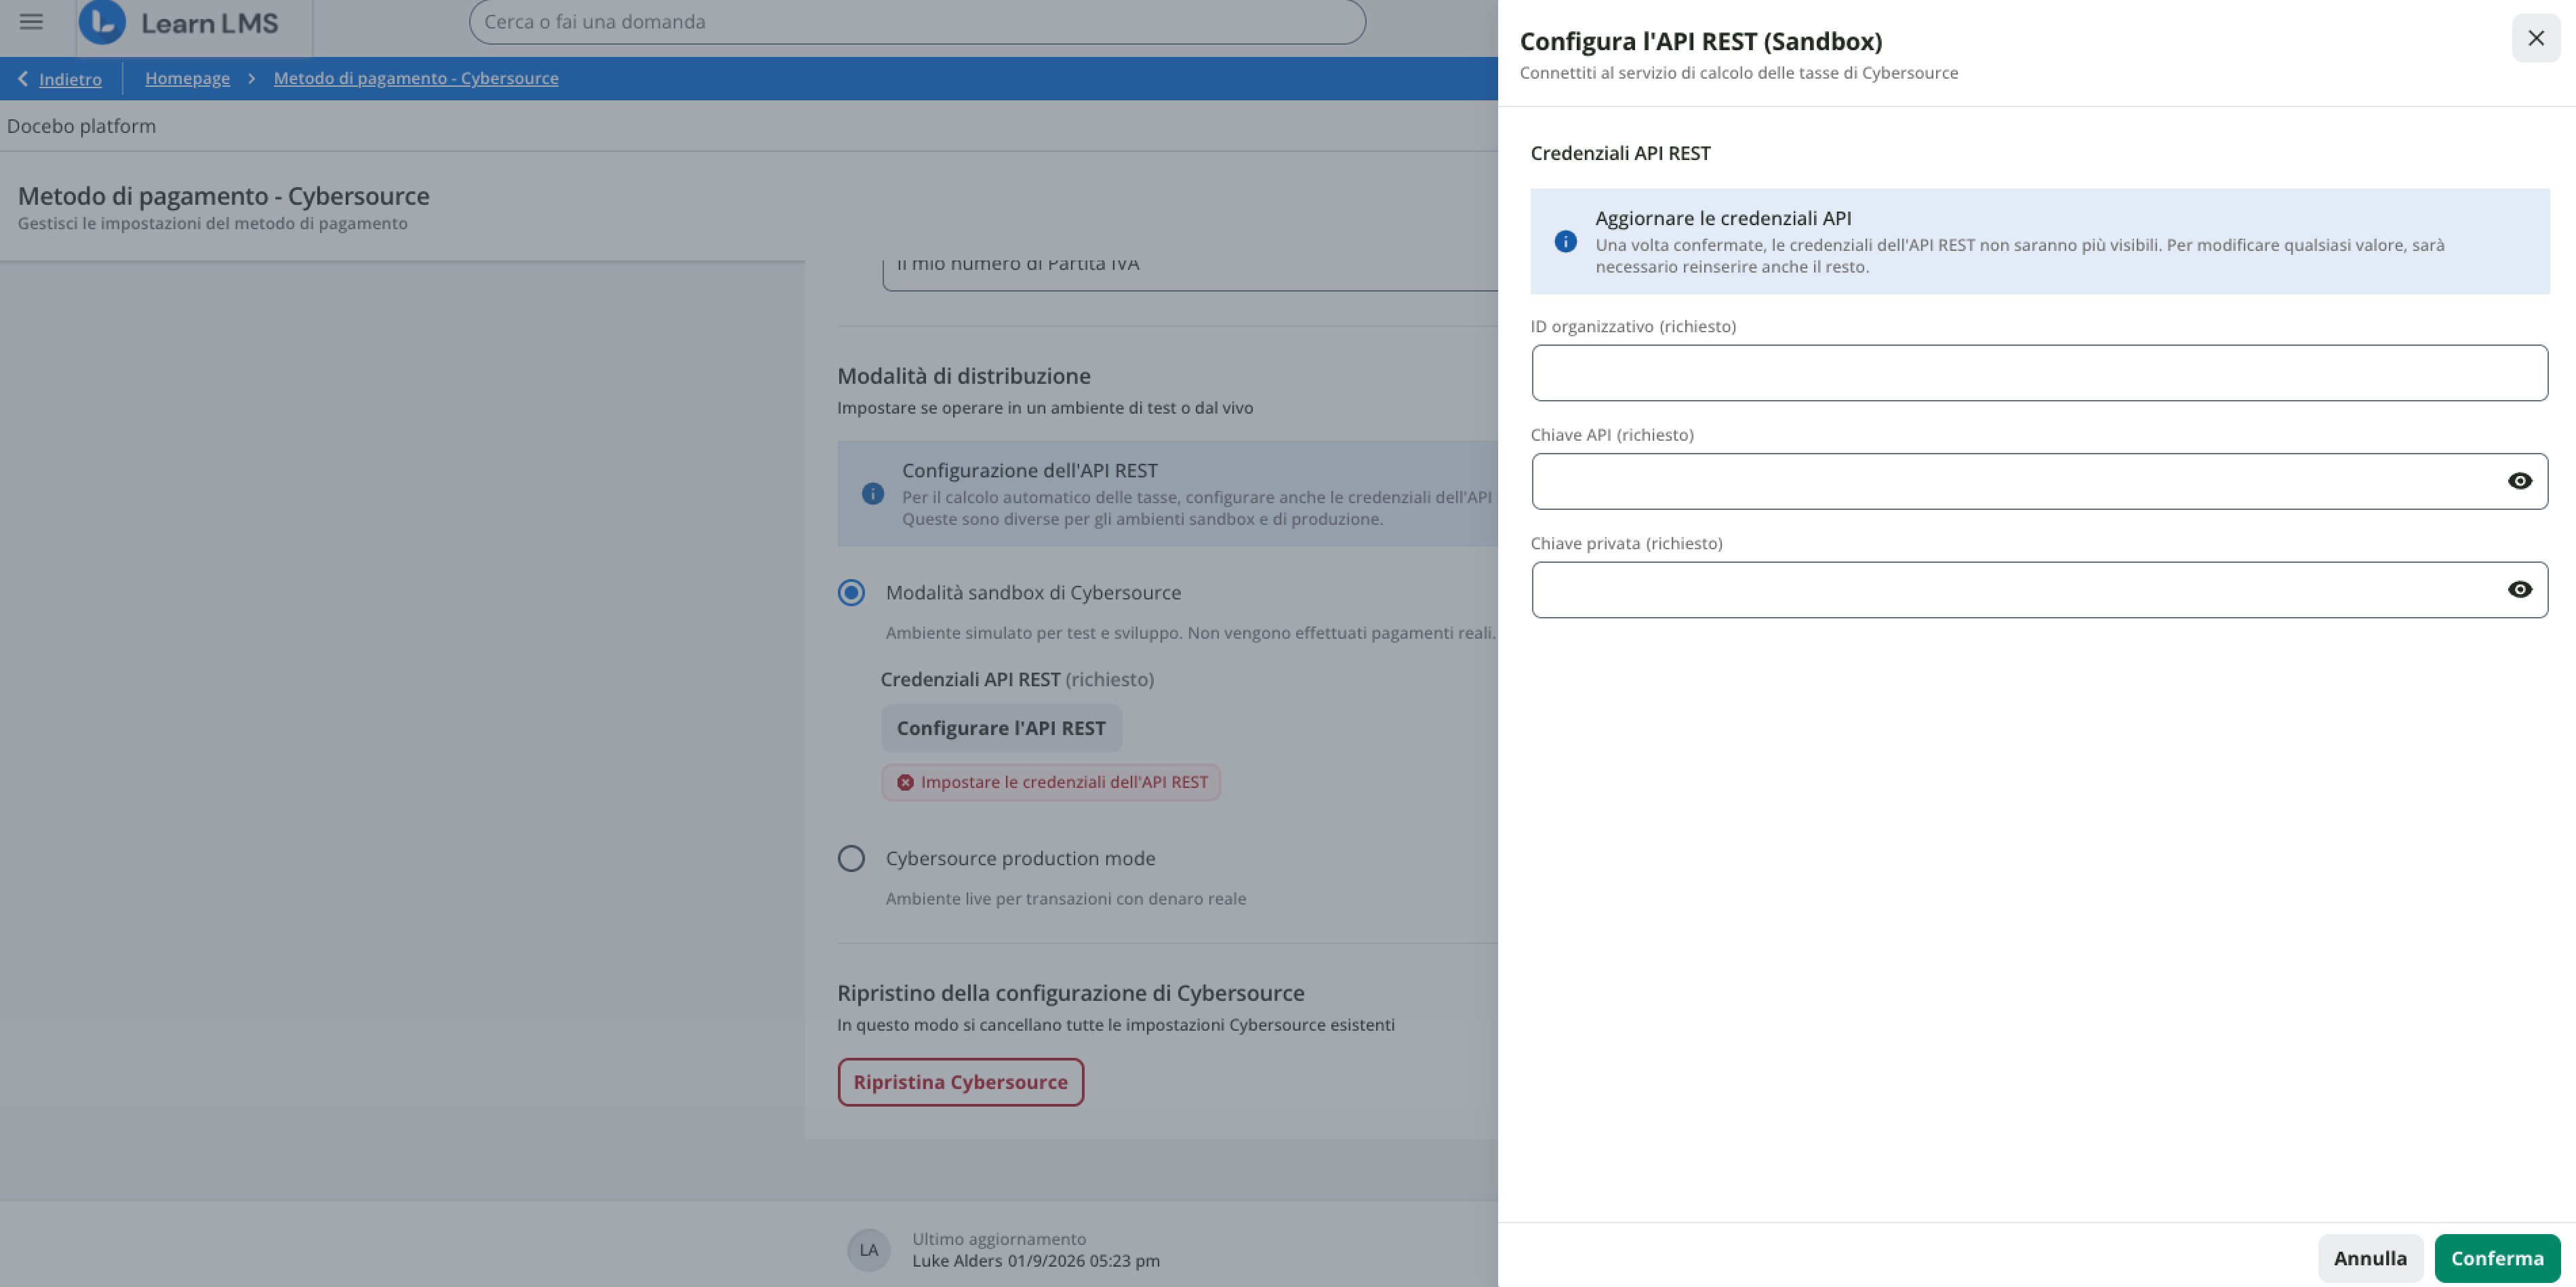Reveal the Chiave privata value
This screenshot has width=2576, height=1287.
click(x=2519, y=590)
